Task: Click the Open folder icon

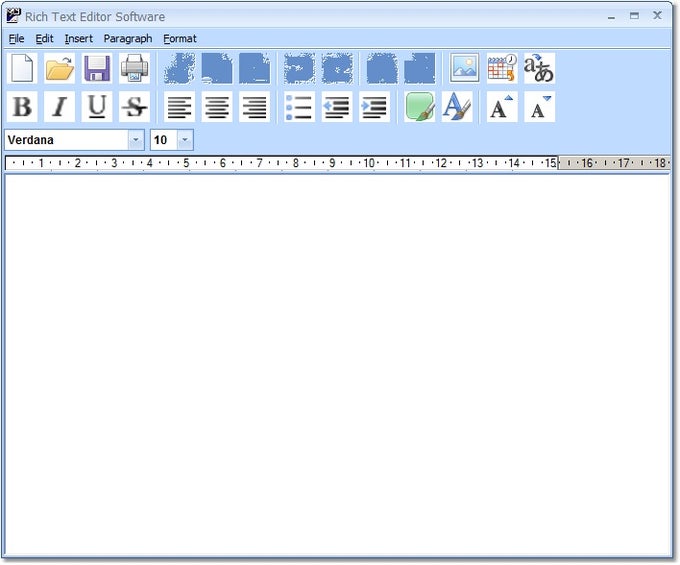Action: 60,68
